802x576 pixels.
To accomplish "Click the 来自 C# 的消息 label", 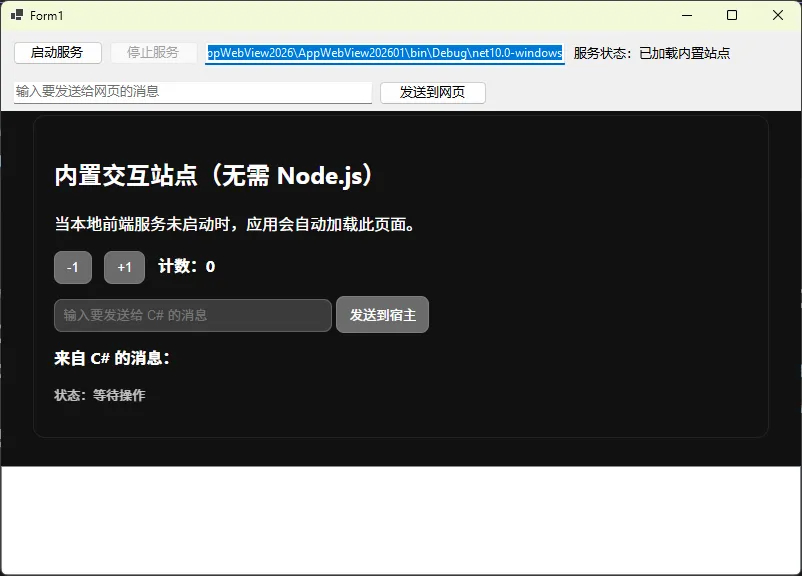I will pyautogui.click(x=112, y=358).
